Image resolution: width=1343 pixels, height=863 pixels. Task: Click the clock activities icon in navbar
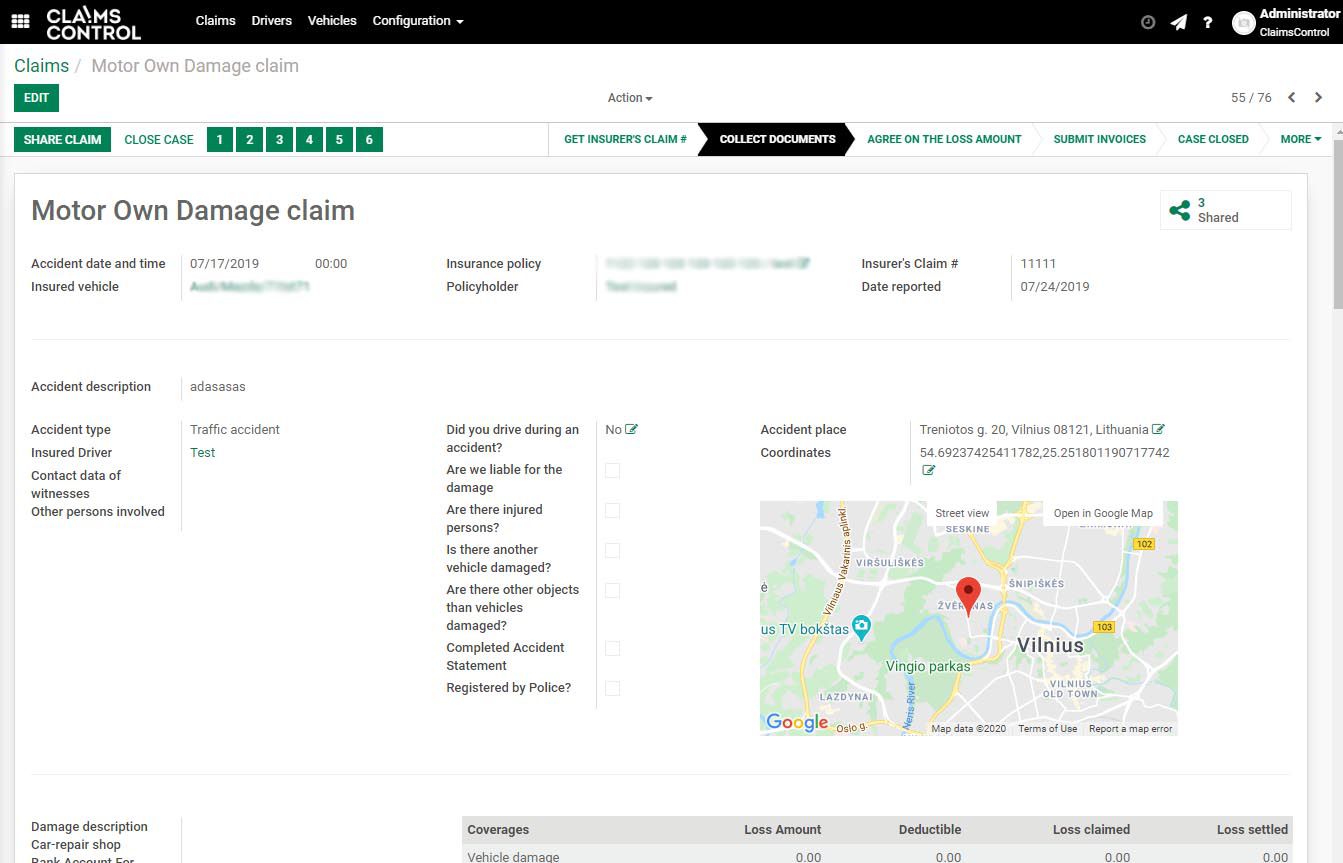pyautogui.click(x=1148, y=22)
